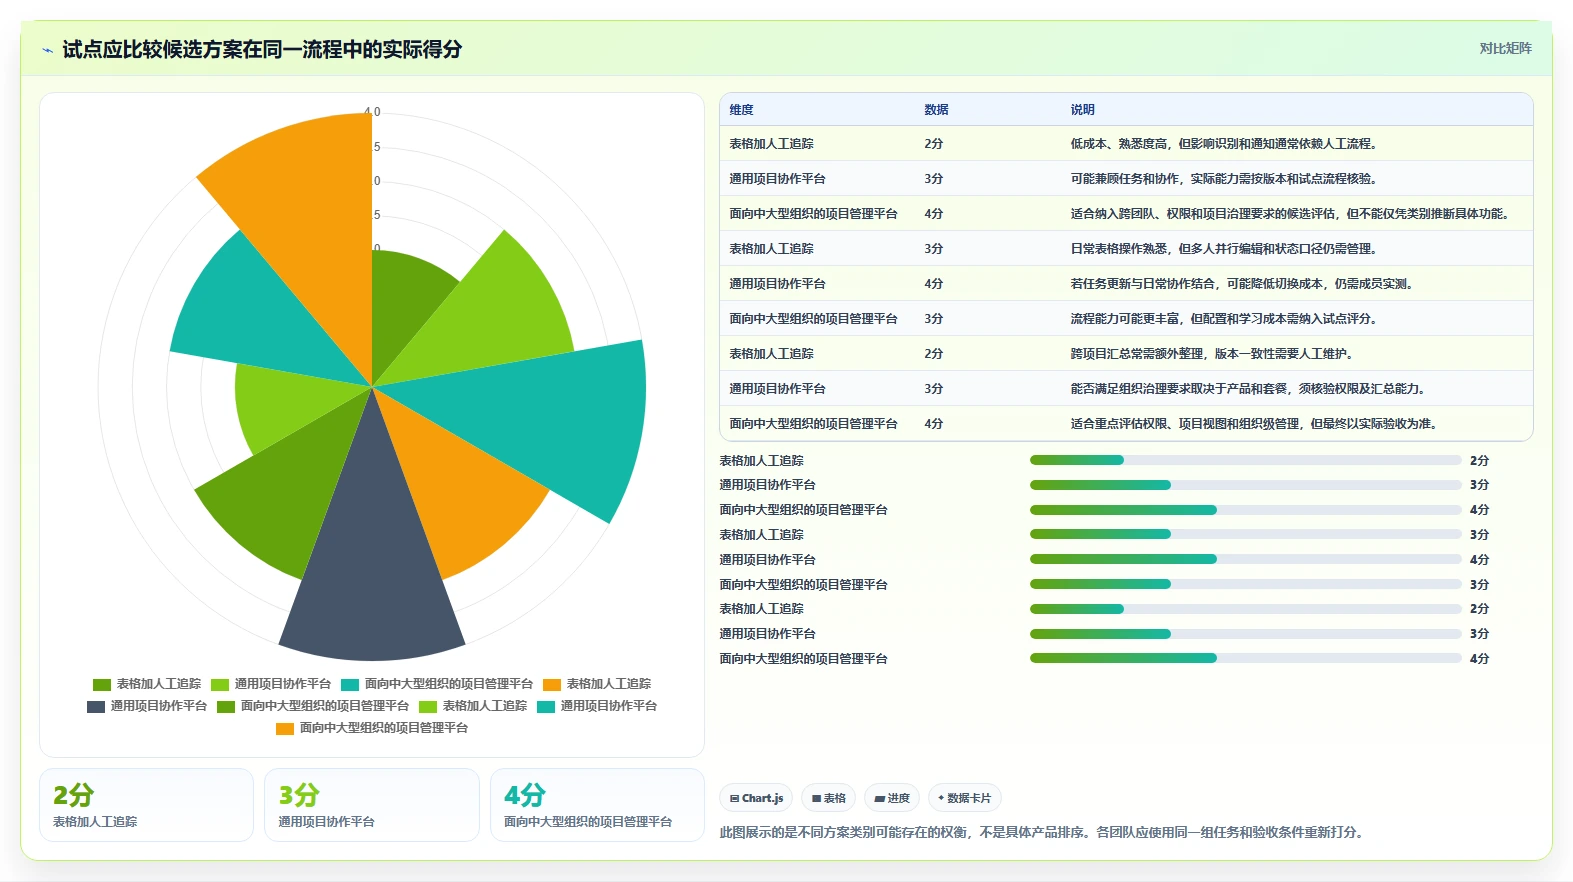Toggle the orange 表格加人工追踪 legend item
The height and width of the screenshot is (882, 1573).
point(597,684)
